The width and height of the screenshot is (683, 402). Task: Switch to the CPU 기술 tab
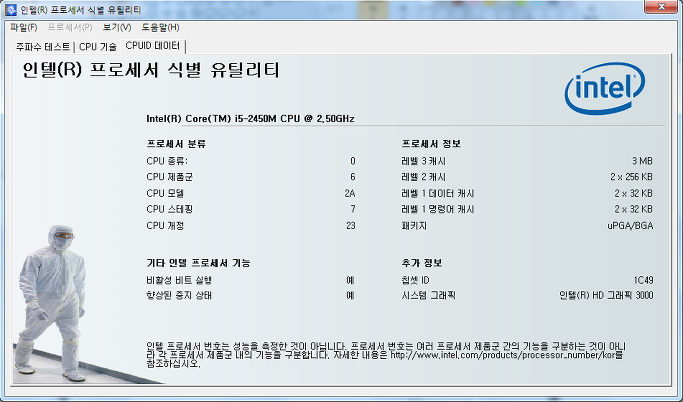pyautogui.click(x=98, y=47)
